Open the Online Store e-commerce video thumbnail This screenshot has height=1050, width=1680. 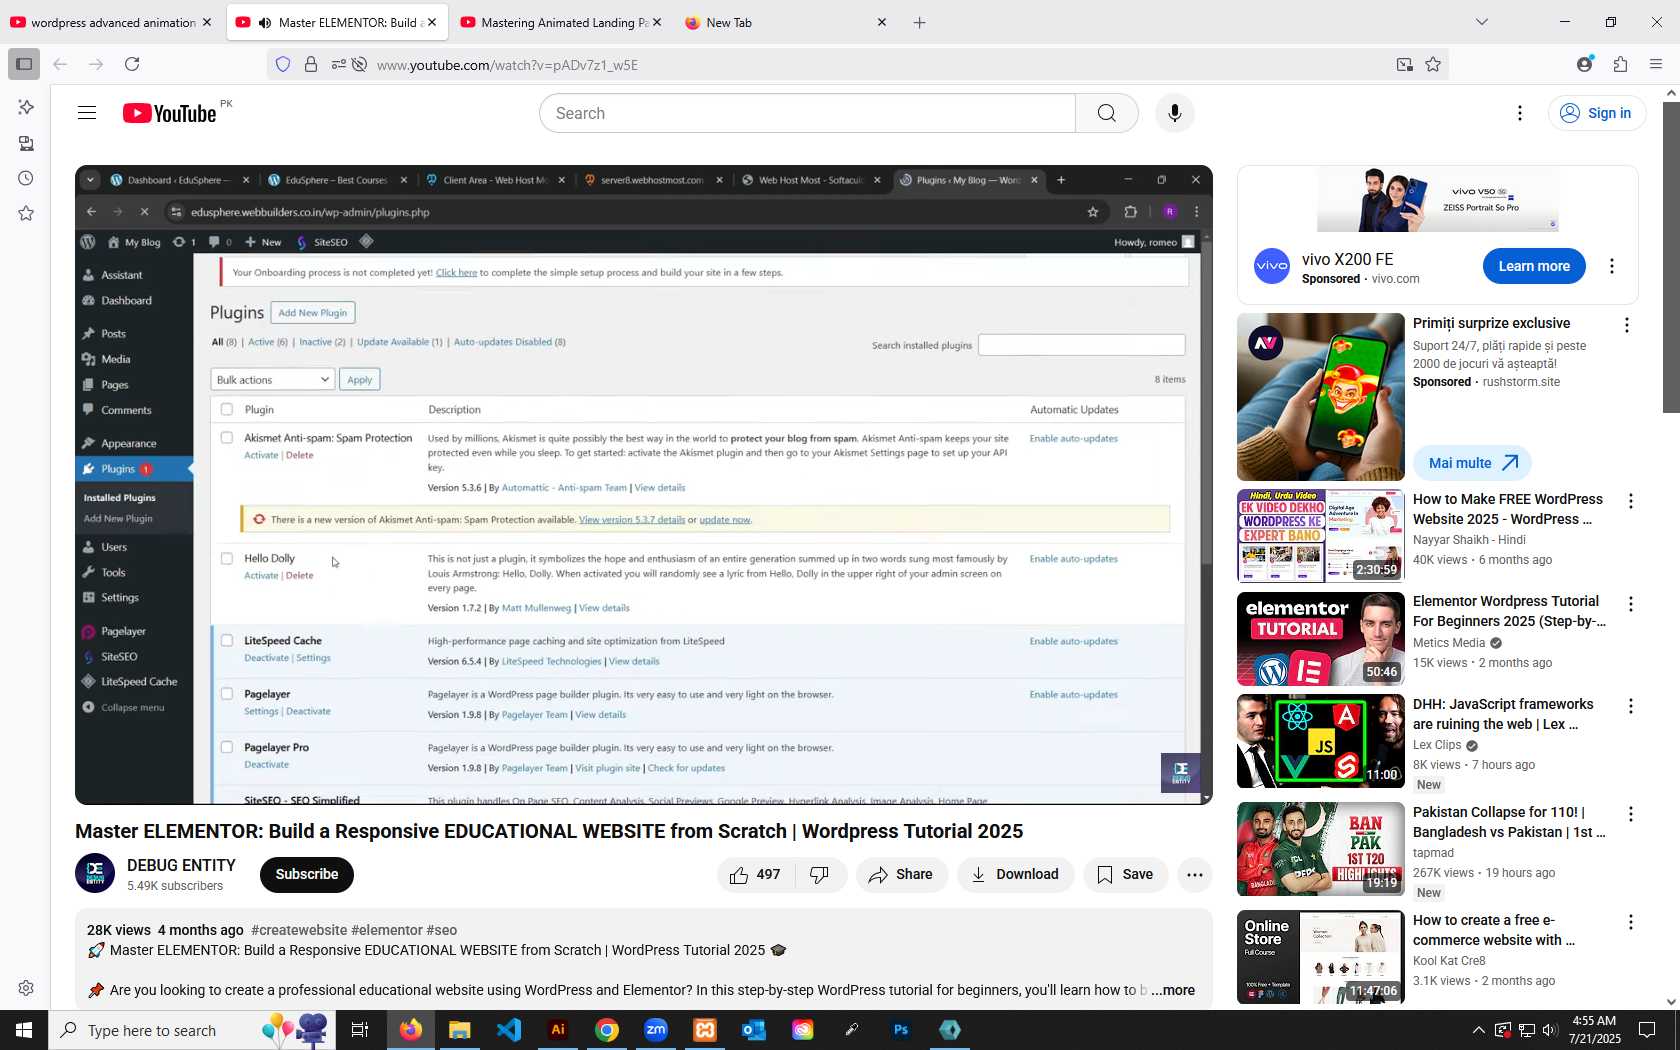click(1320, 957)
